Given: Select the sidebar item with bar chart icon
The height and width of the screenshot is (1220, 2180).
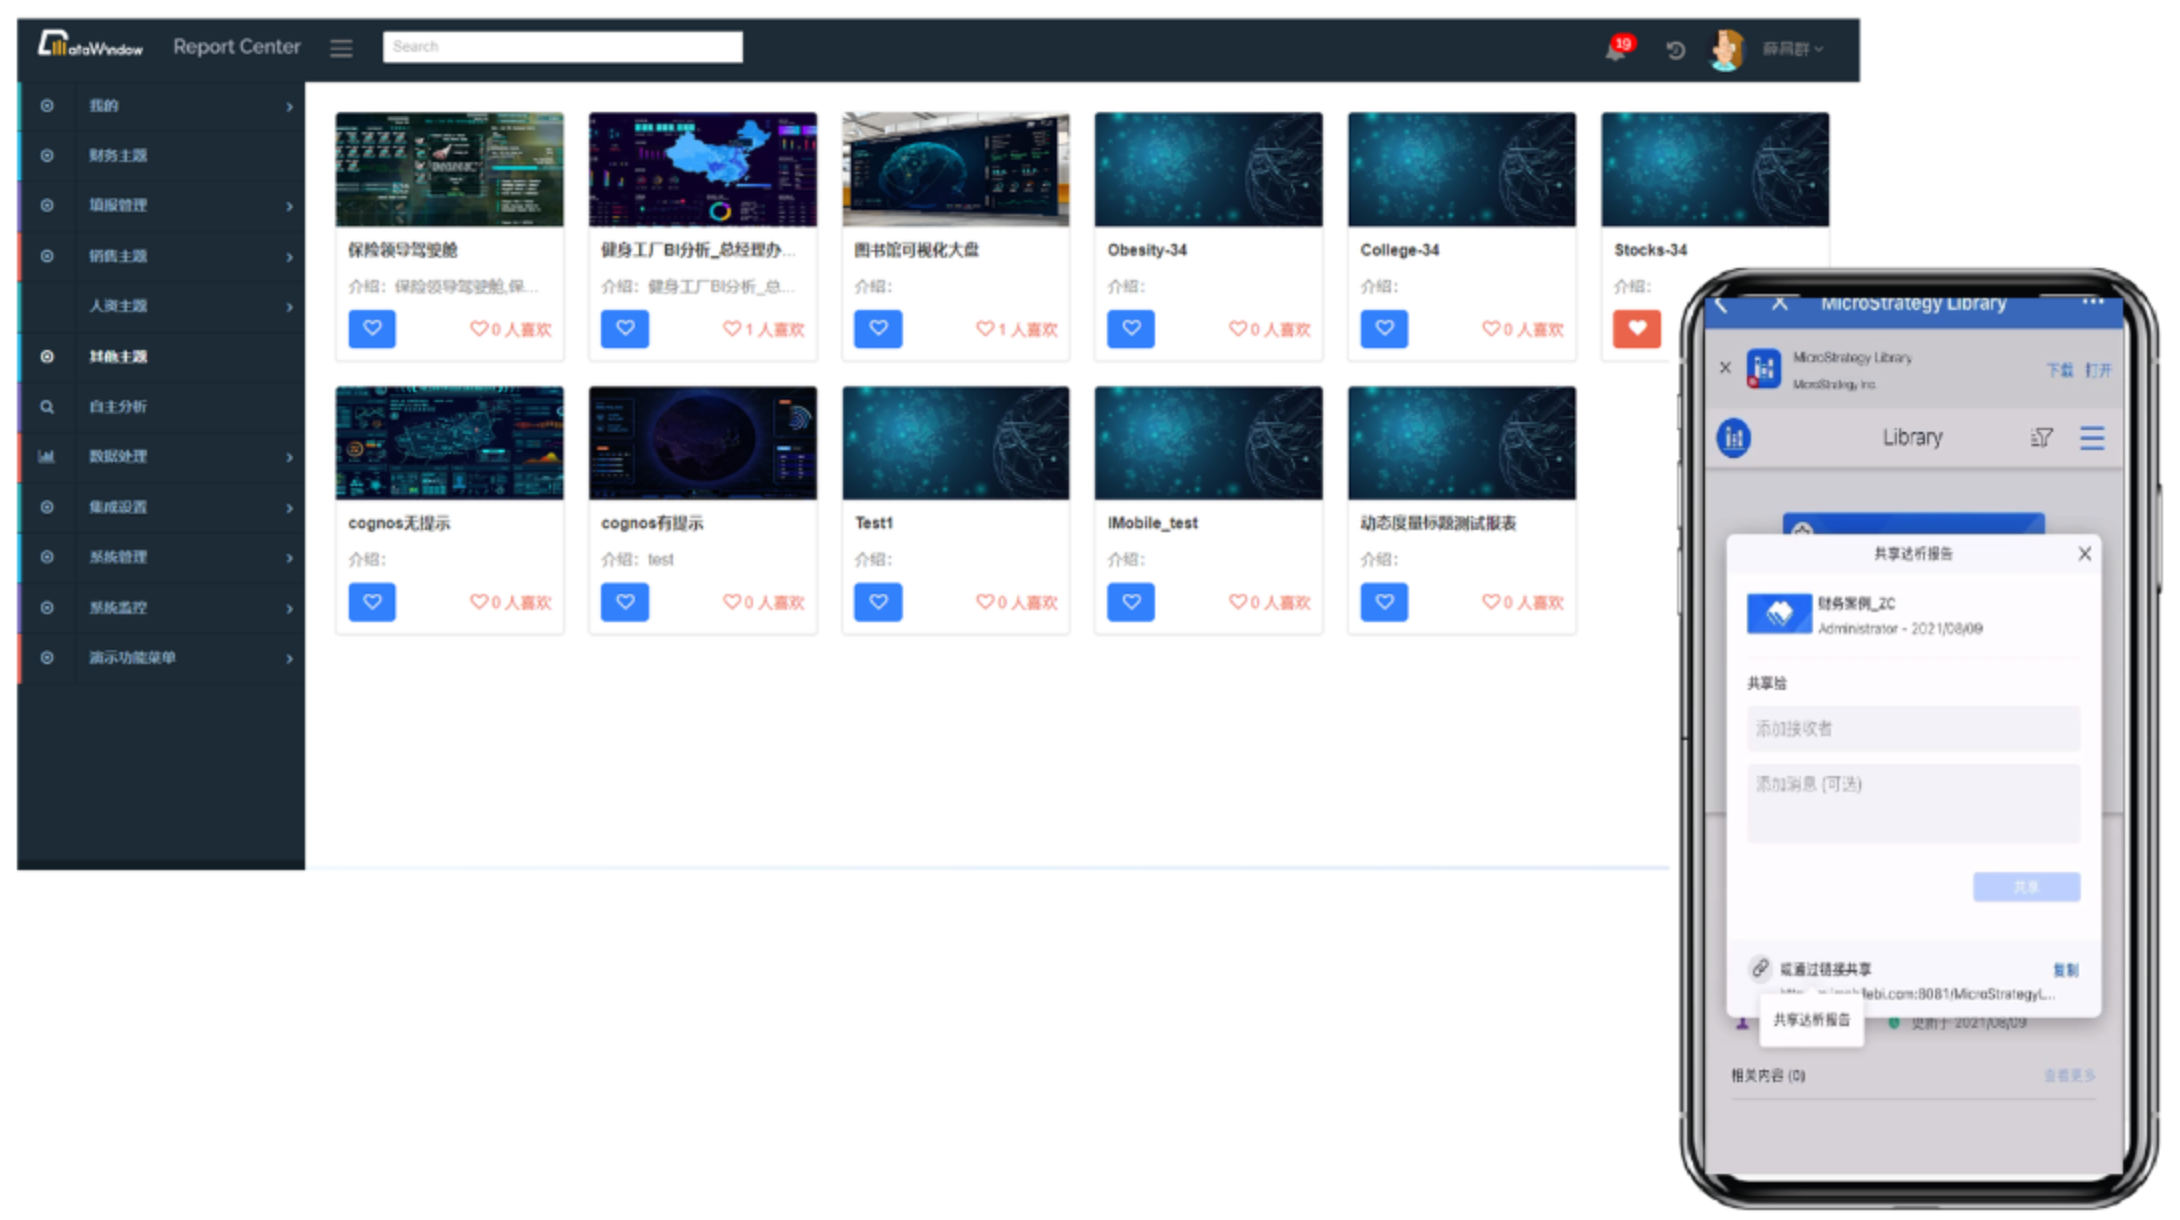Looking at the screenshot, I should (117, 456).
